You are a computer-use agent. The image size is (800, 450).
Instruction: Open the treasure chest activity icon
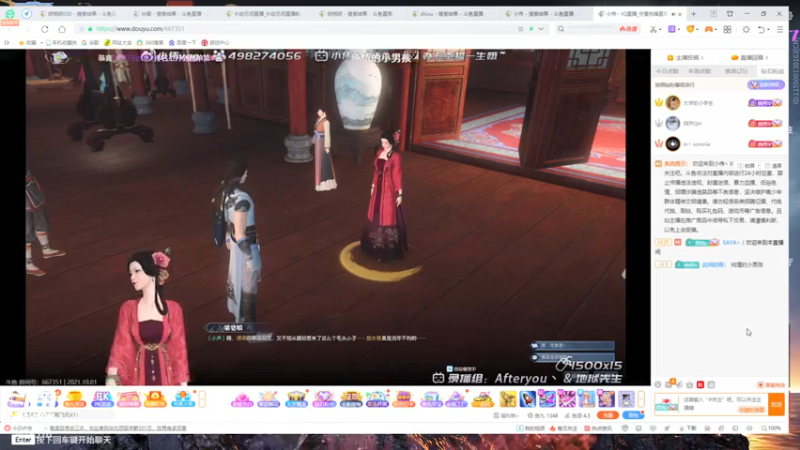point(297,399)
